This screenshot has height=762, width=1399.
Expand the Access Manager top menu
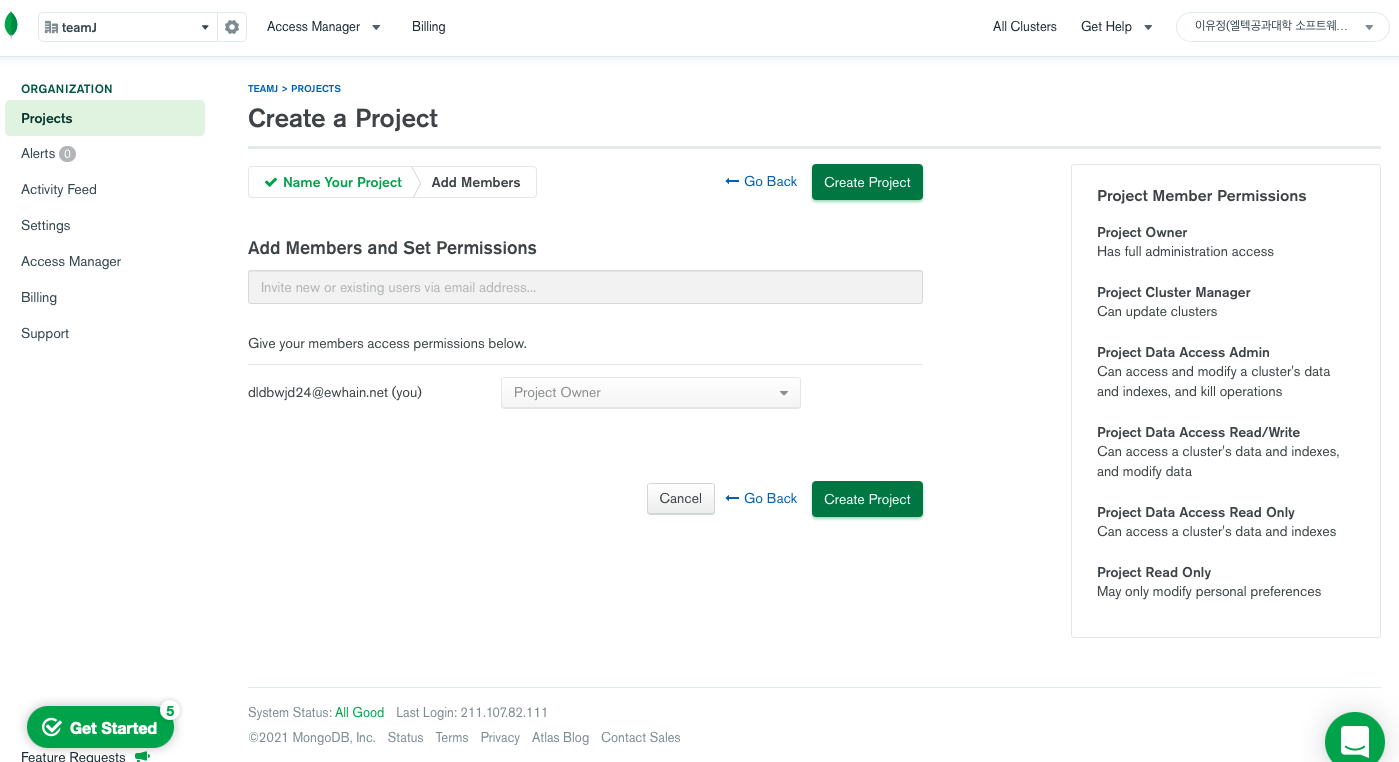[323, 27]
